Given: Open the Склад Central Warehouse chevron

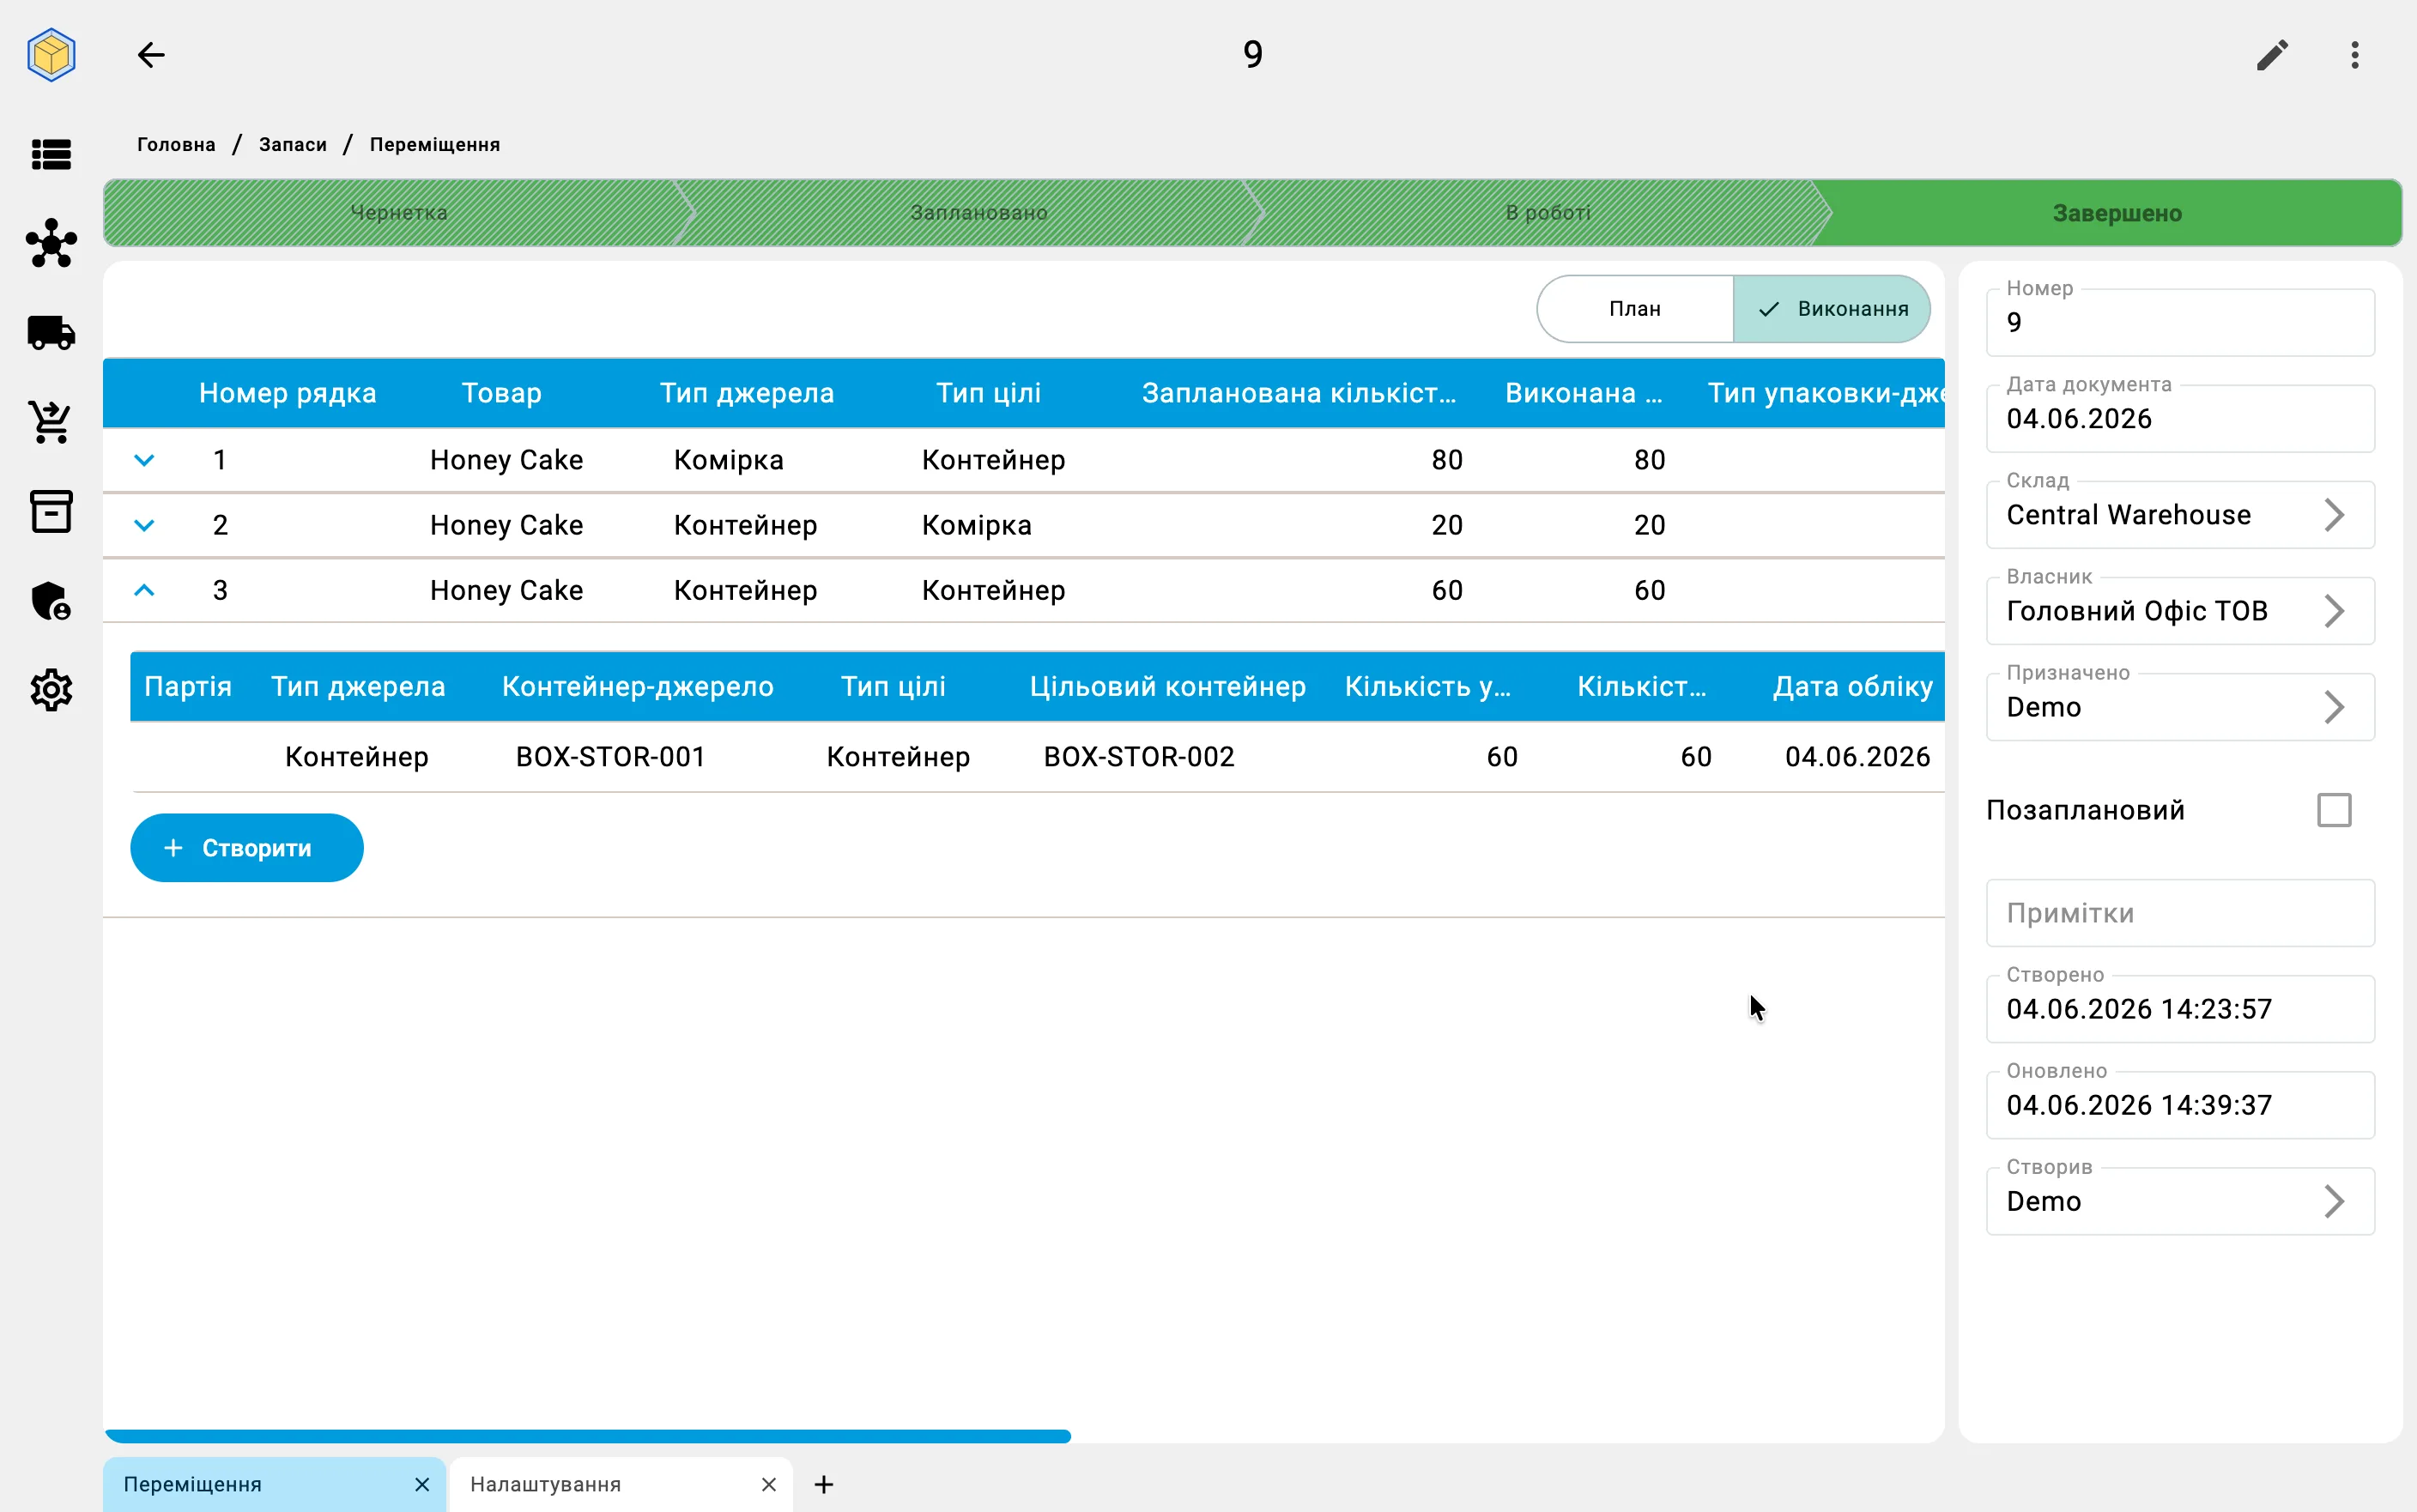Looking at the screenshot, I should point(2334,515).
